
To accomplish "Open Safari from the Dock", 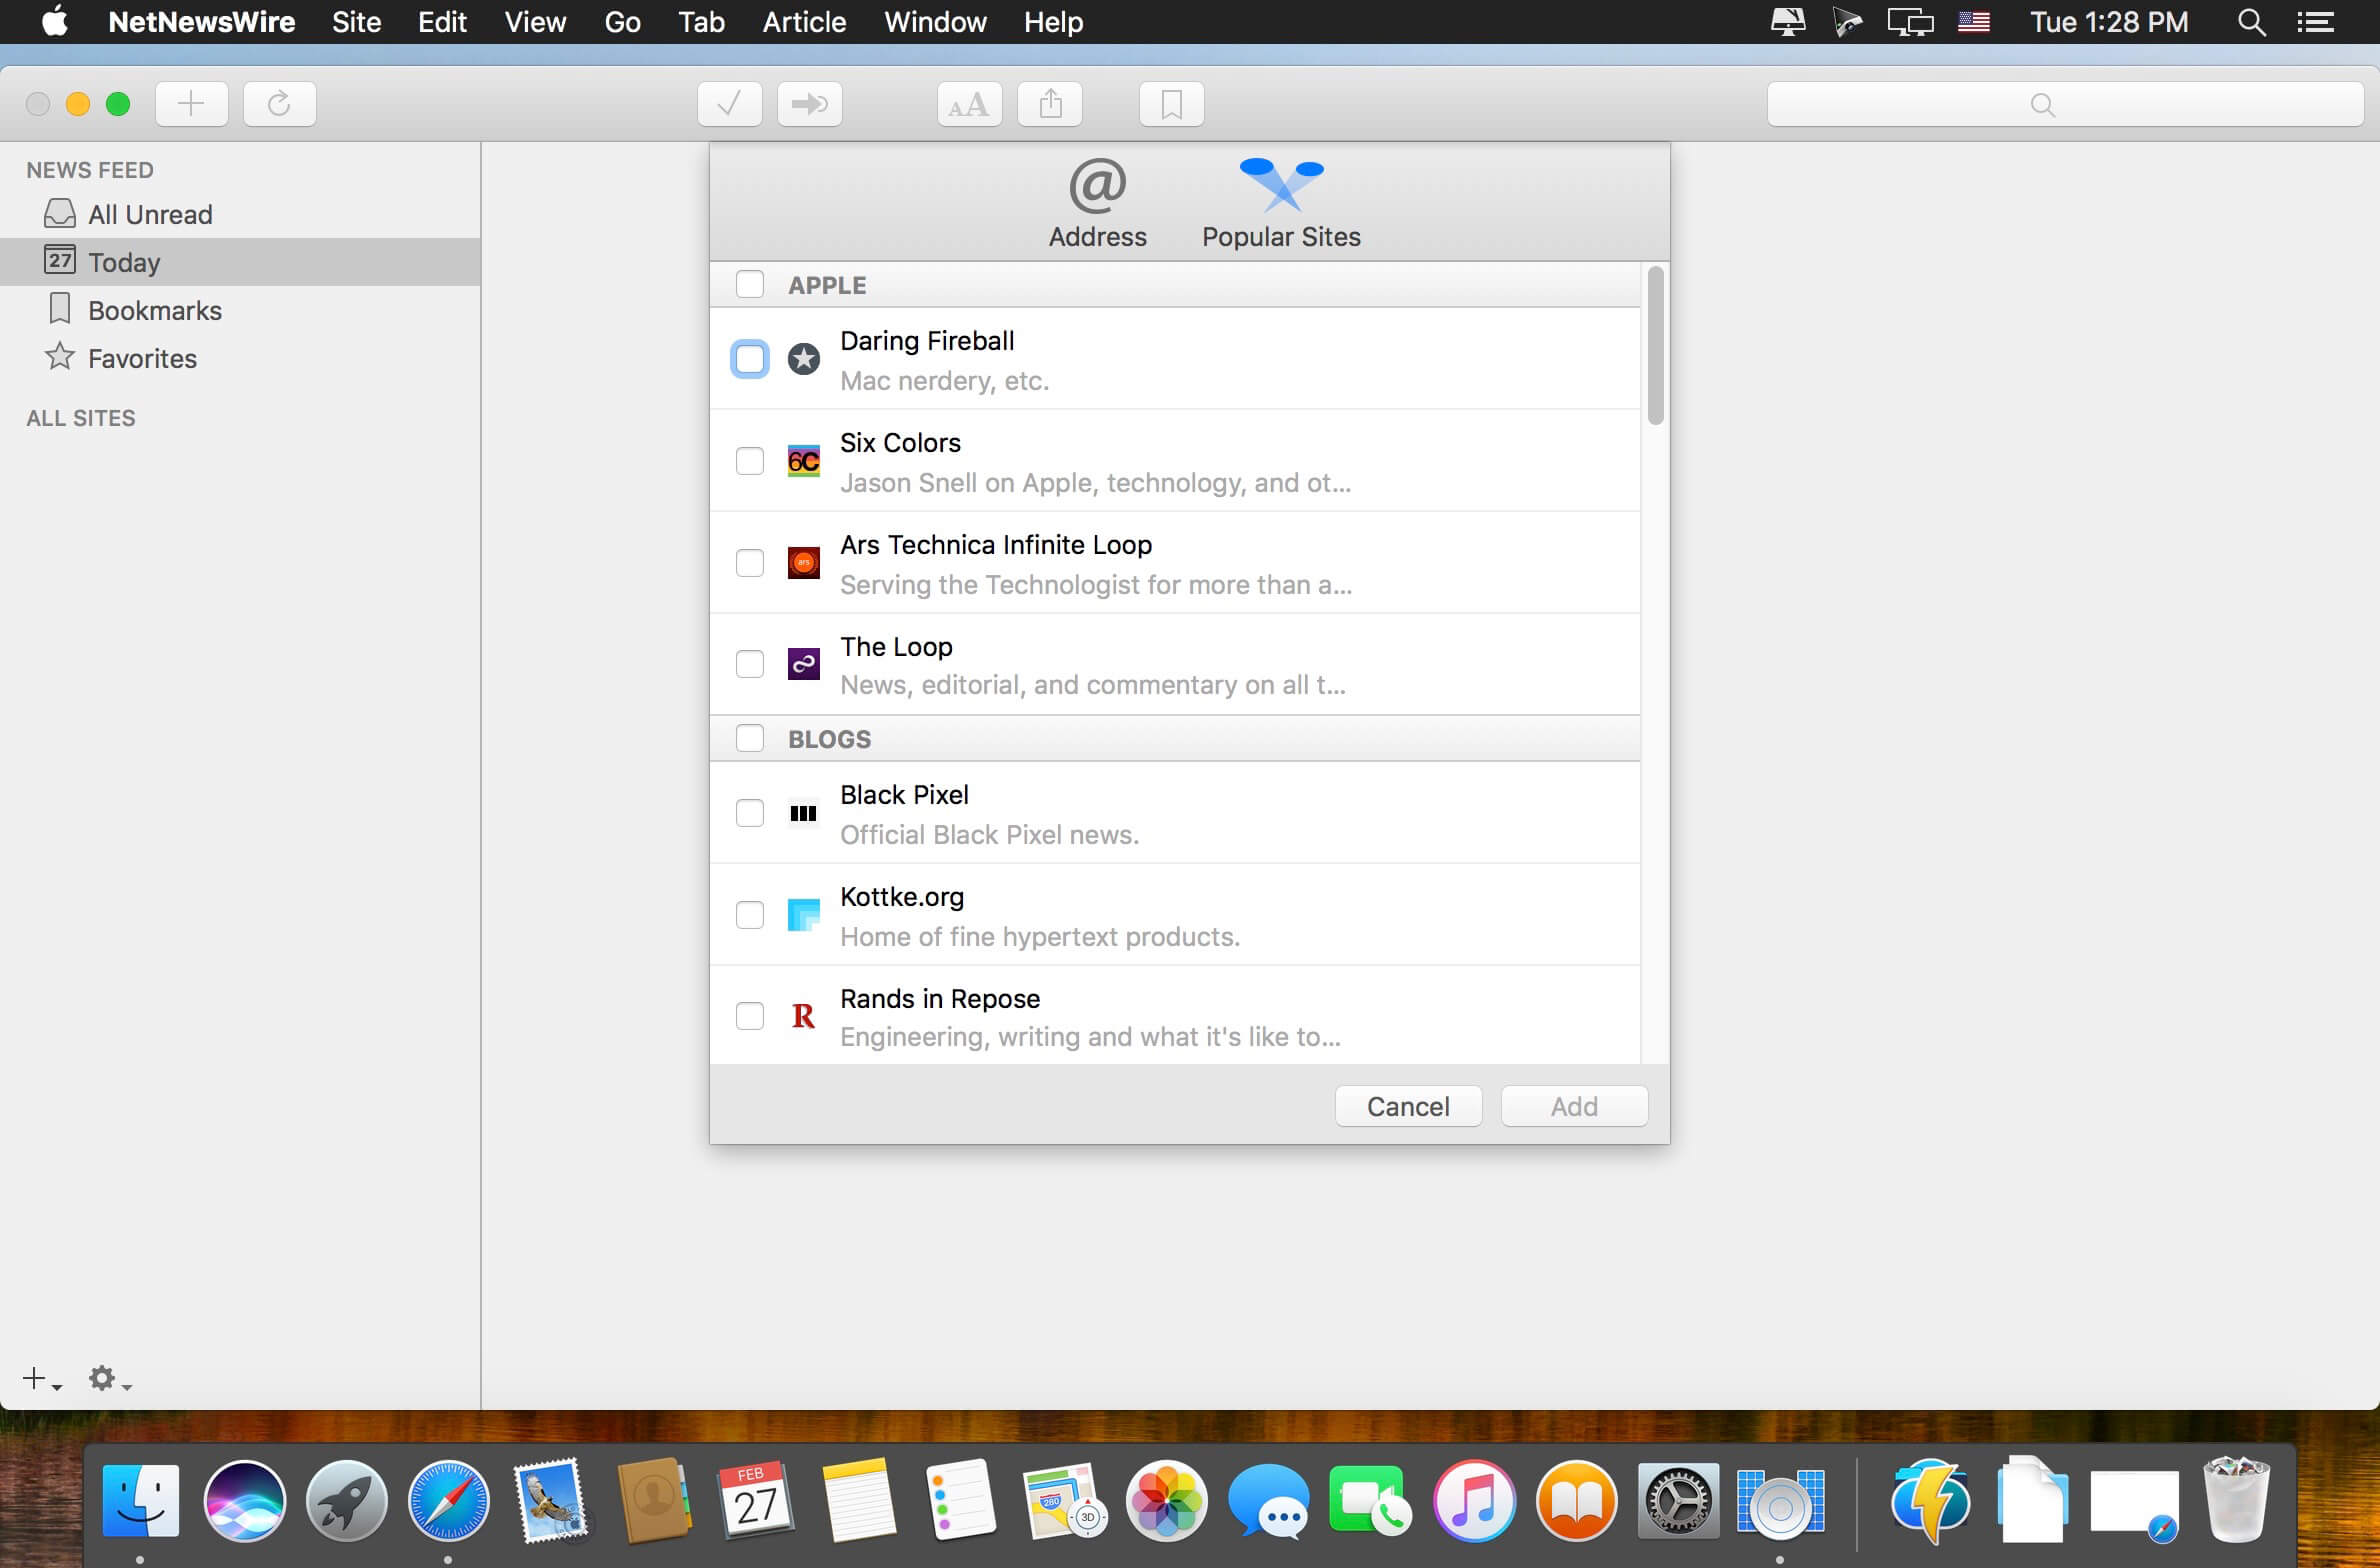I will coord(449,1500).
